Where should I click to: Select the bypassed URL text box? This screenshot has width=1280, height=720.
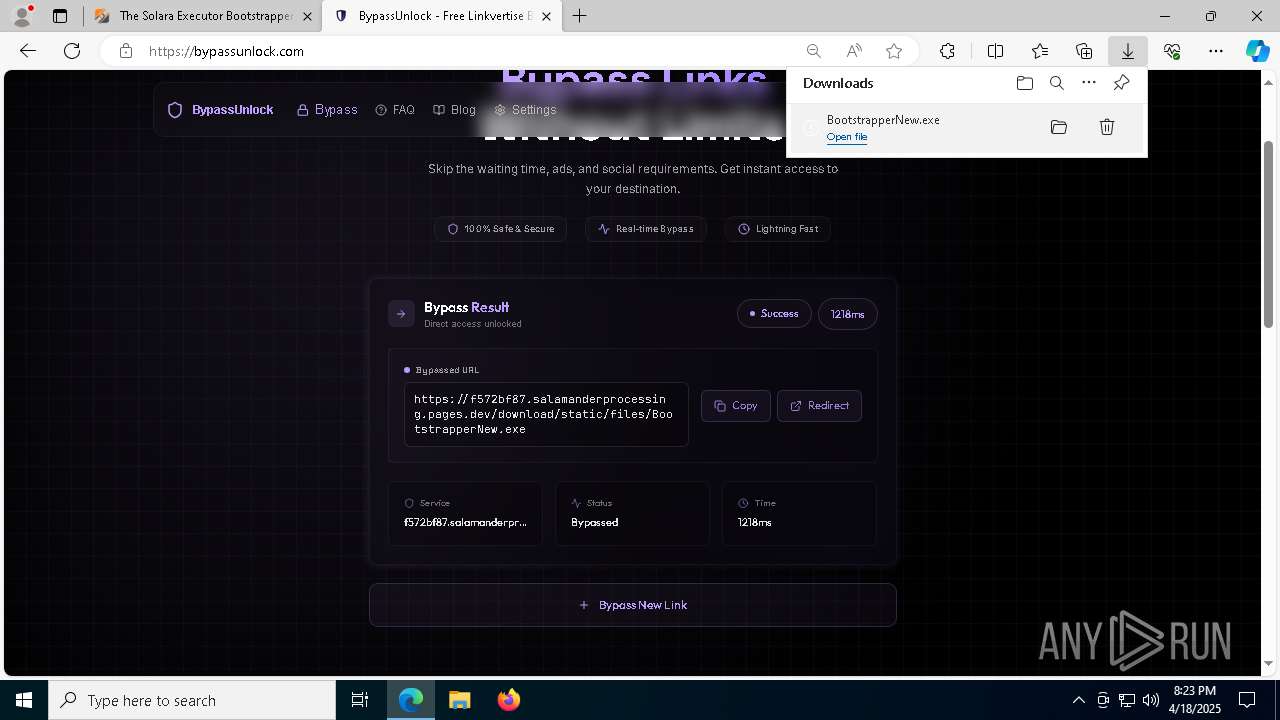546,414
